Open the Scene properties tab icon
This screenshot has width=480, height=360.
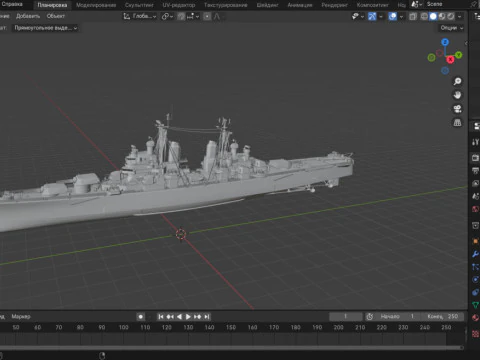(476, 196)
